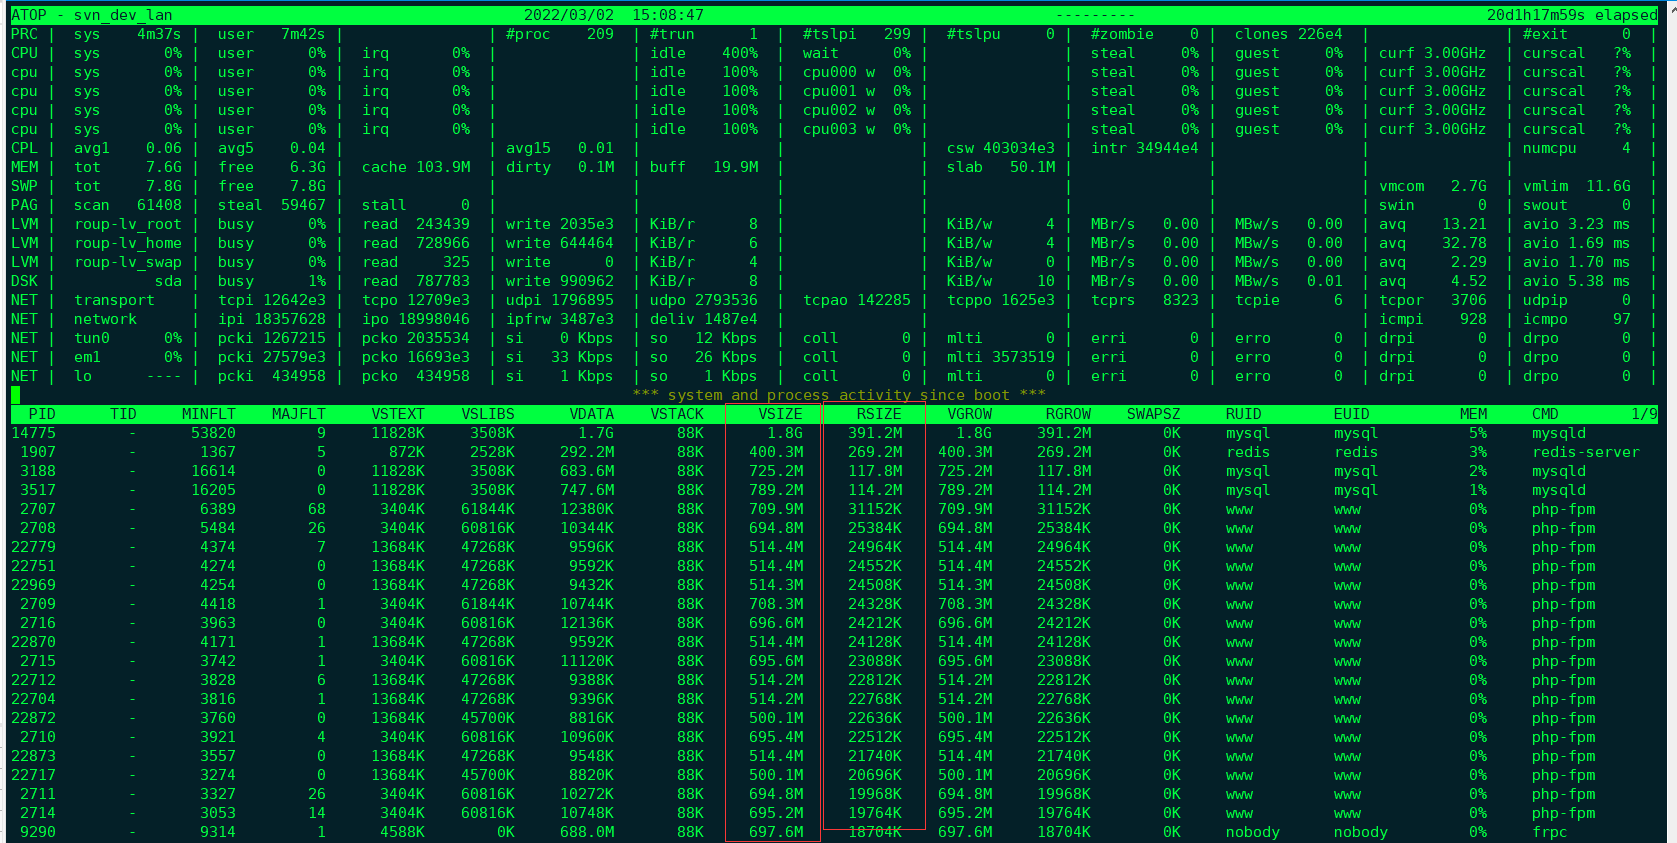Click the 20d1h17m59s elapsed text
Screen dimensions: 1677x843
[1572, 15]
